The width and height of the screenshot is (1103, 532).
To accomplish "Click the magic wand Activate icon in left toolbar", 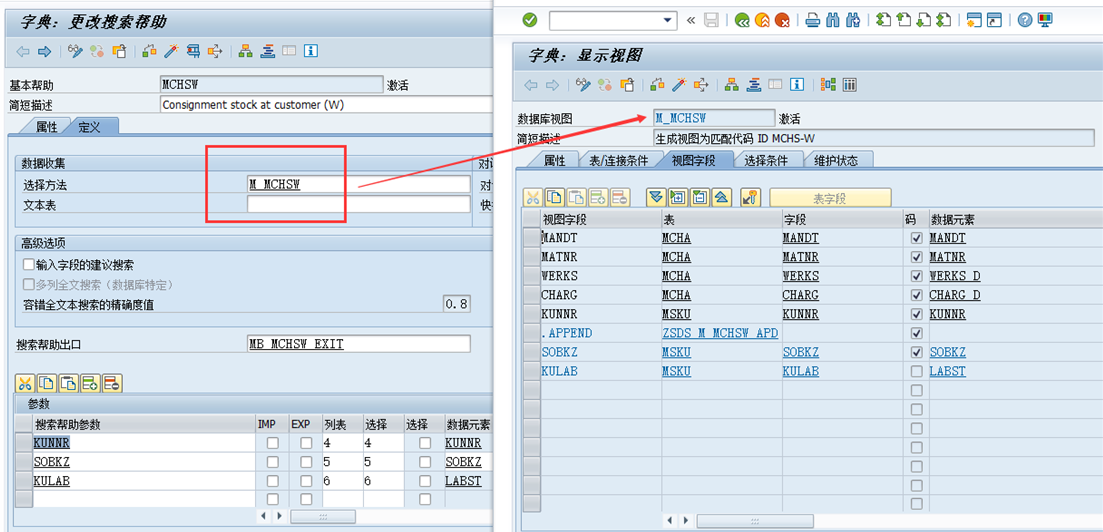I will coord(171,51).
